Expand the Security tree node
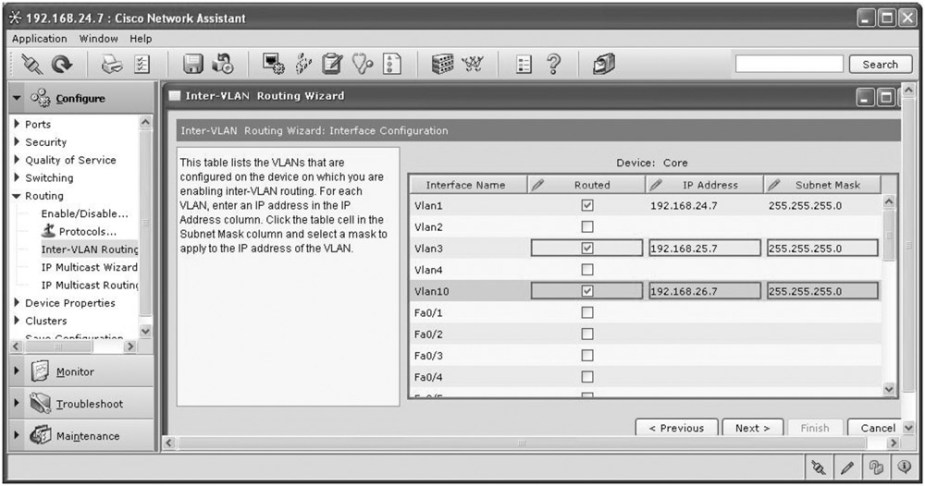 17,142
